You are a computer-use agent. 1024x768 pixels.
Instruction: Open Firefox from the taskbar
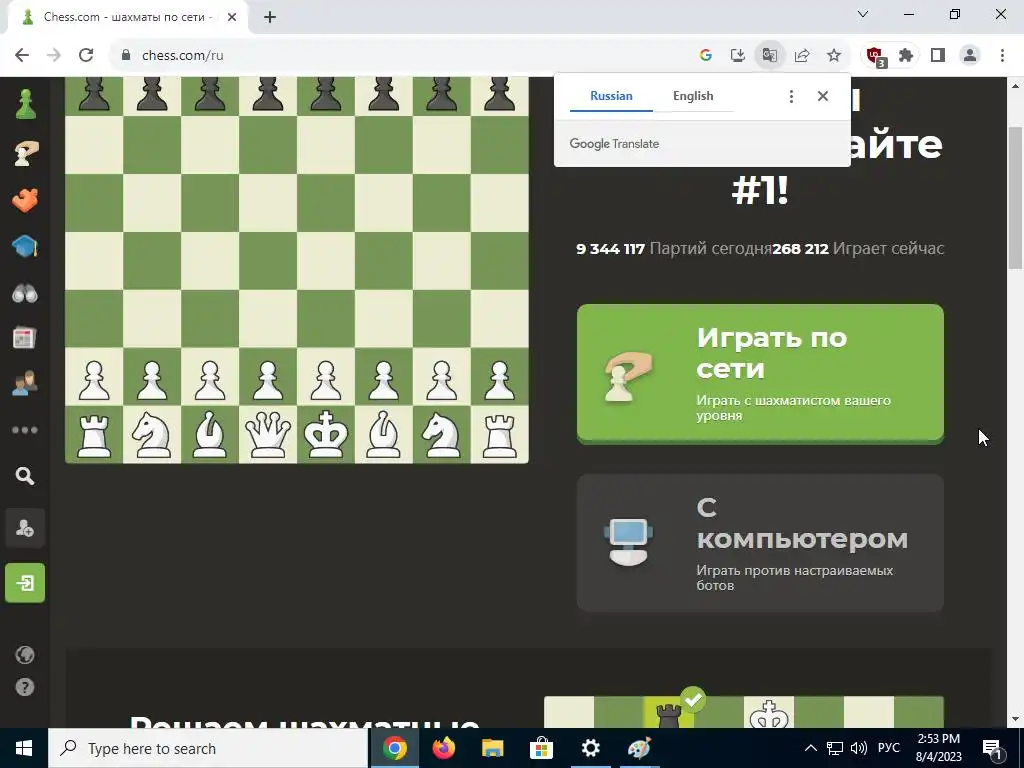(x=443, y=748)
